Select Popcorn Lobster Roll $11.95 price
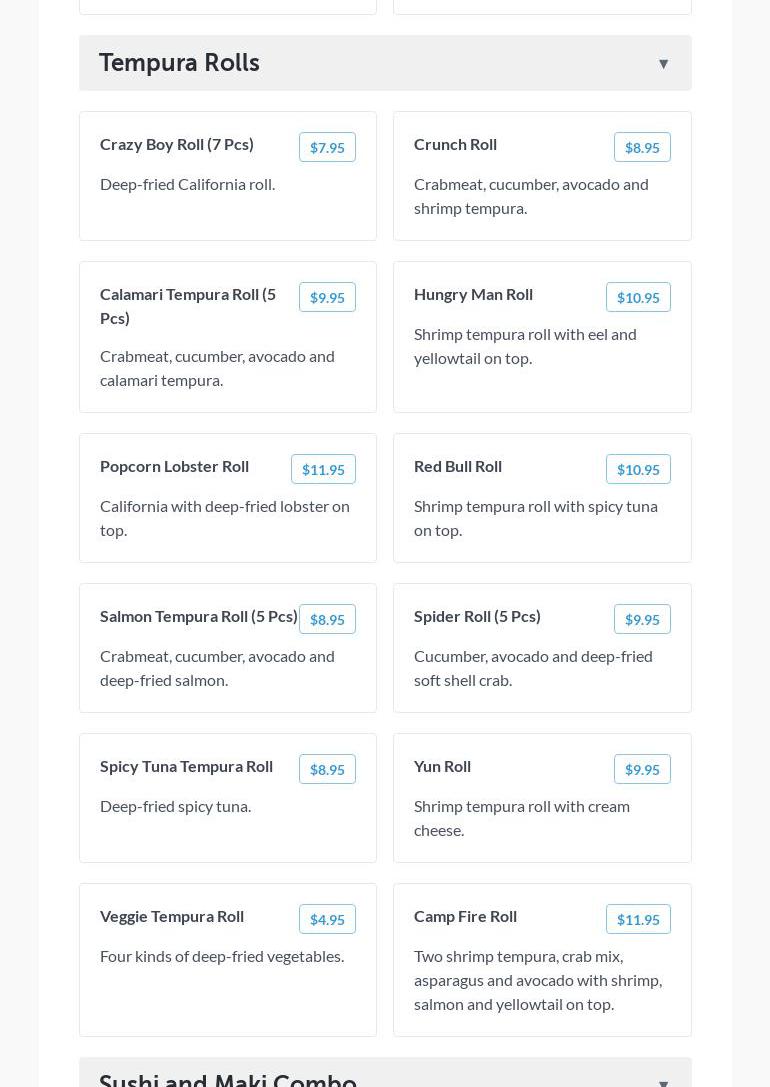 click(323, 469)
